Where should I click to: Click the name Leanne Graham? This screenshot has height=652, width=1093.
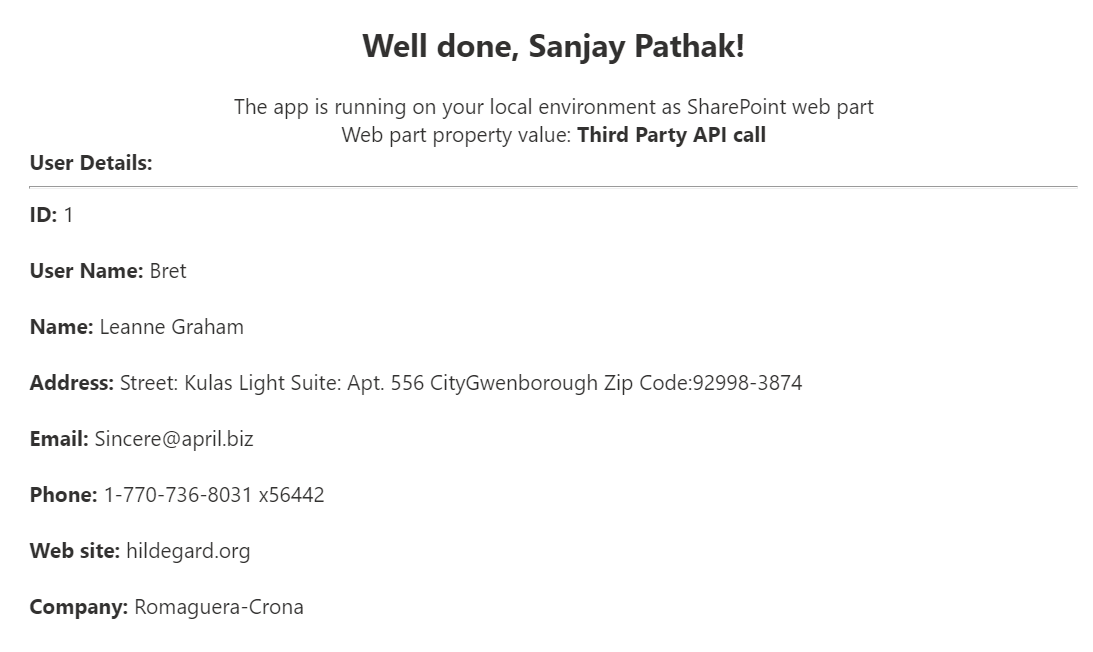[x=171, y=327]
